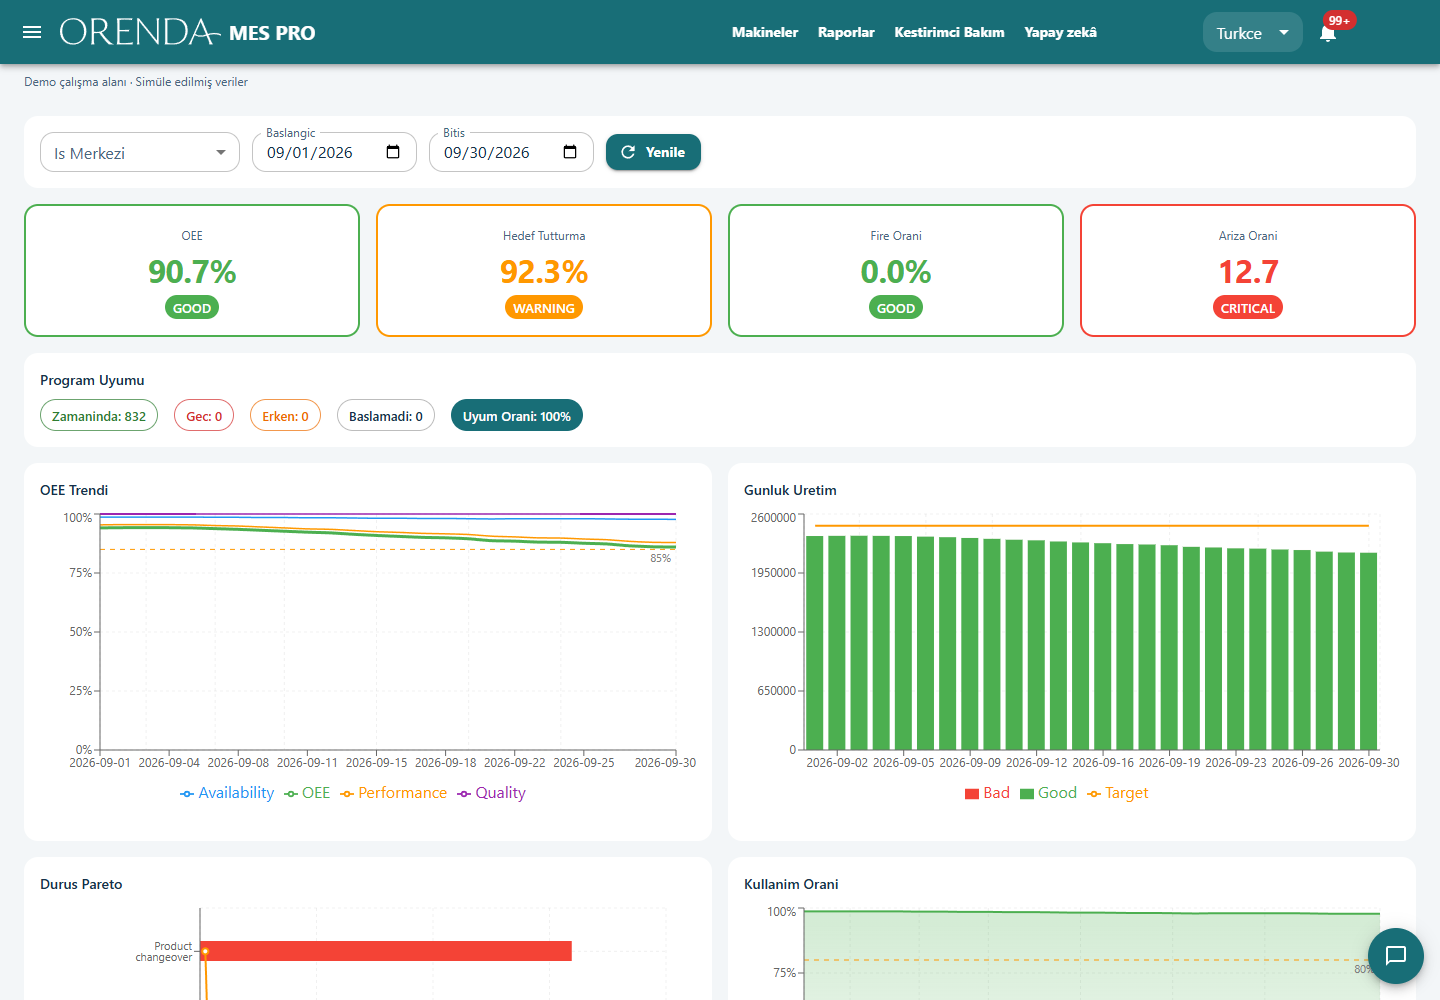Toggle Performance series in OEE Trendi legend
Screen dimensions: 1440x1000
pos(394,793)
